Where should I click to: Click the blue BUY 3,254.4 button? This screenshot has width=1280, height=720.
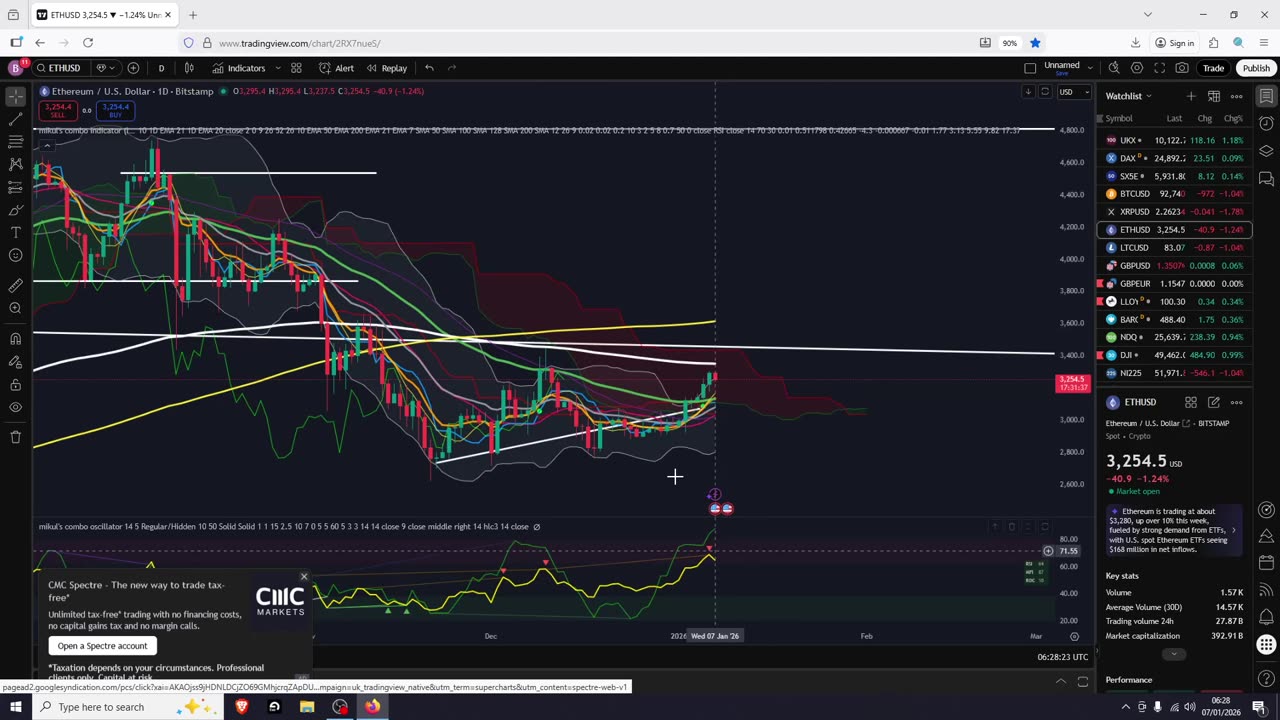115,109
